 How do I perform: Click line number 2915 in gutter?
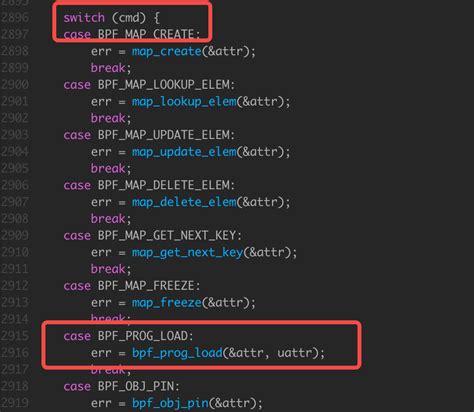click(15, 336)
